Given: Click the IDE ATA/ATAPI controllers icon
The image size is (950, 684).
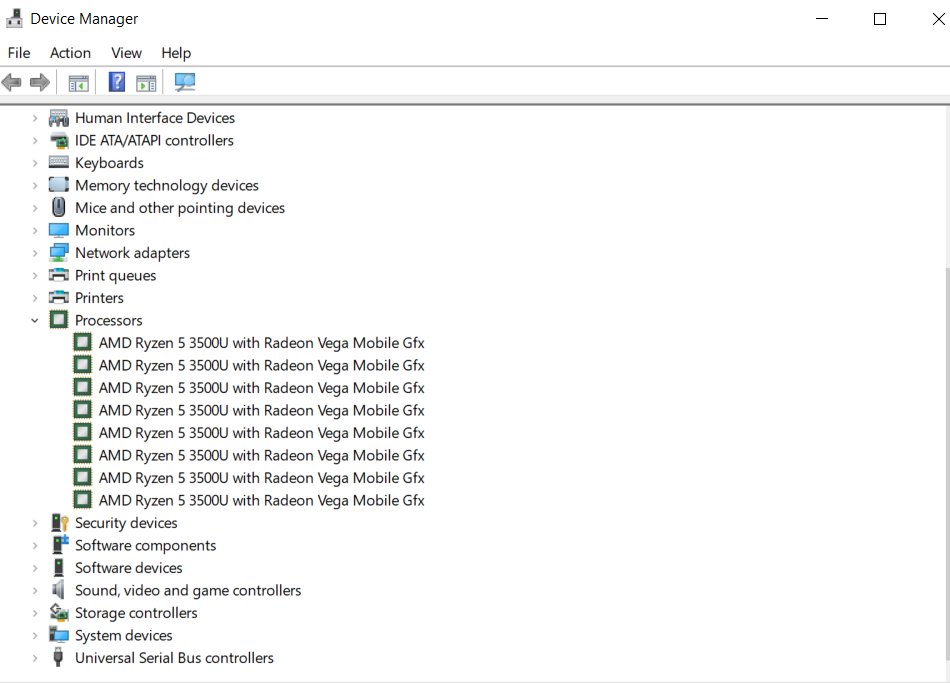Looking at the screenshot, I should tap(59, 141).
